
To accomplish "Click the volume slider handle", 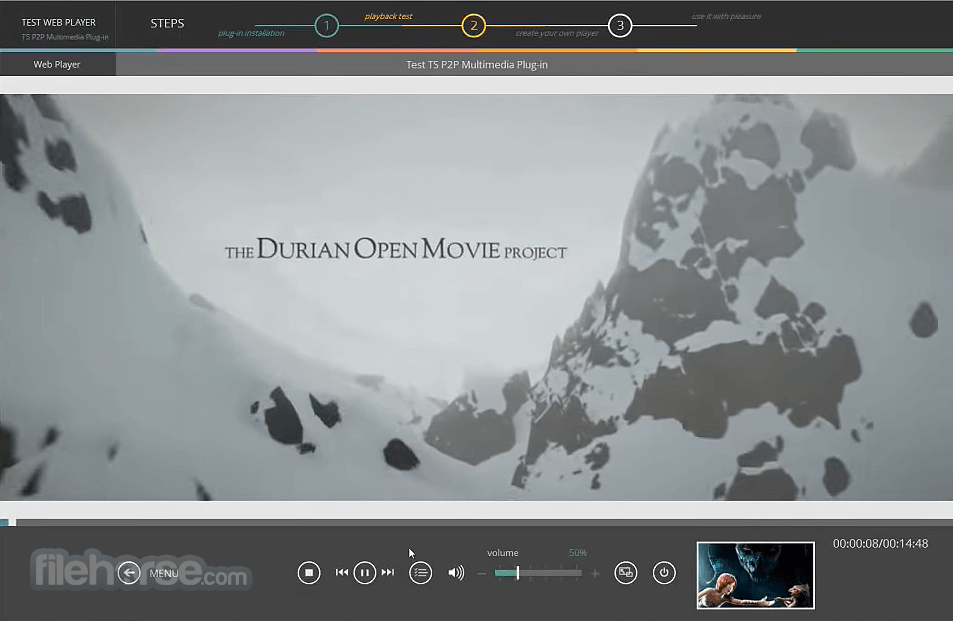I will (x=517, y=572).
